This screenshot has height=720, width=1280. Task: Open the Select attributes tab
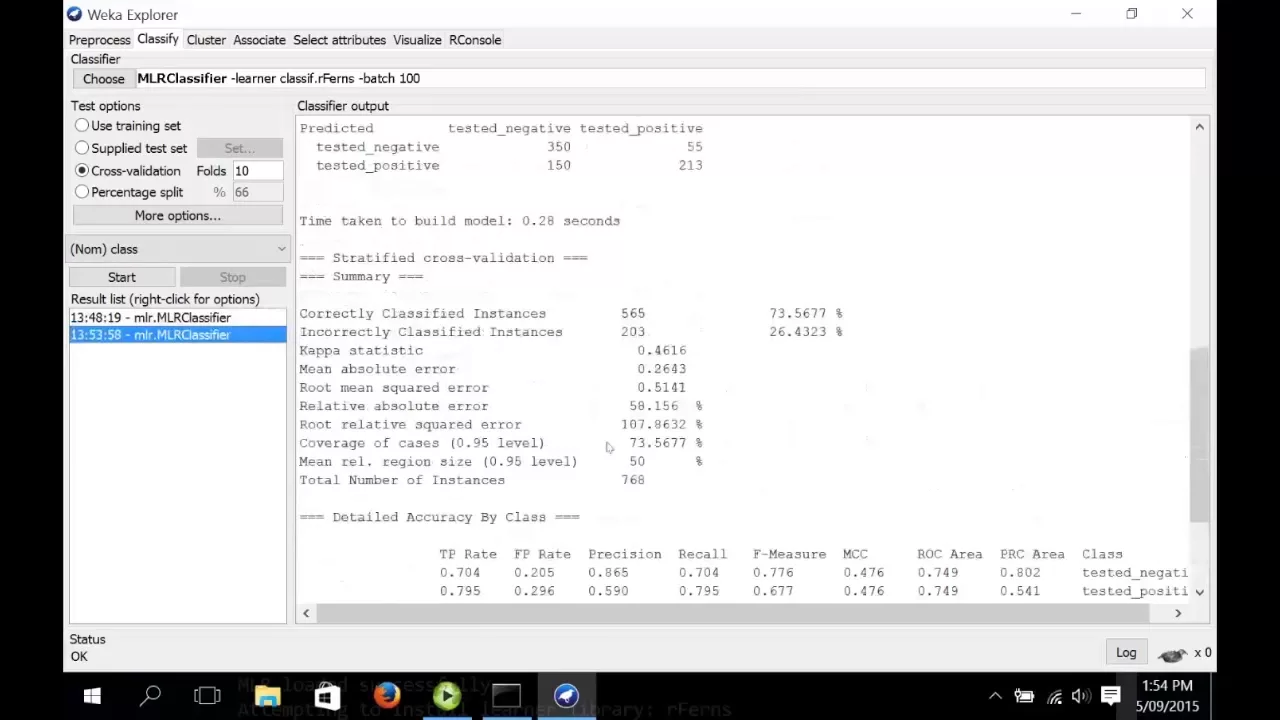339,40
